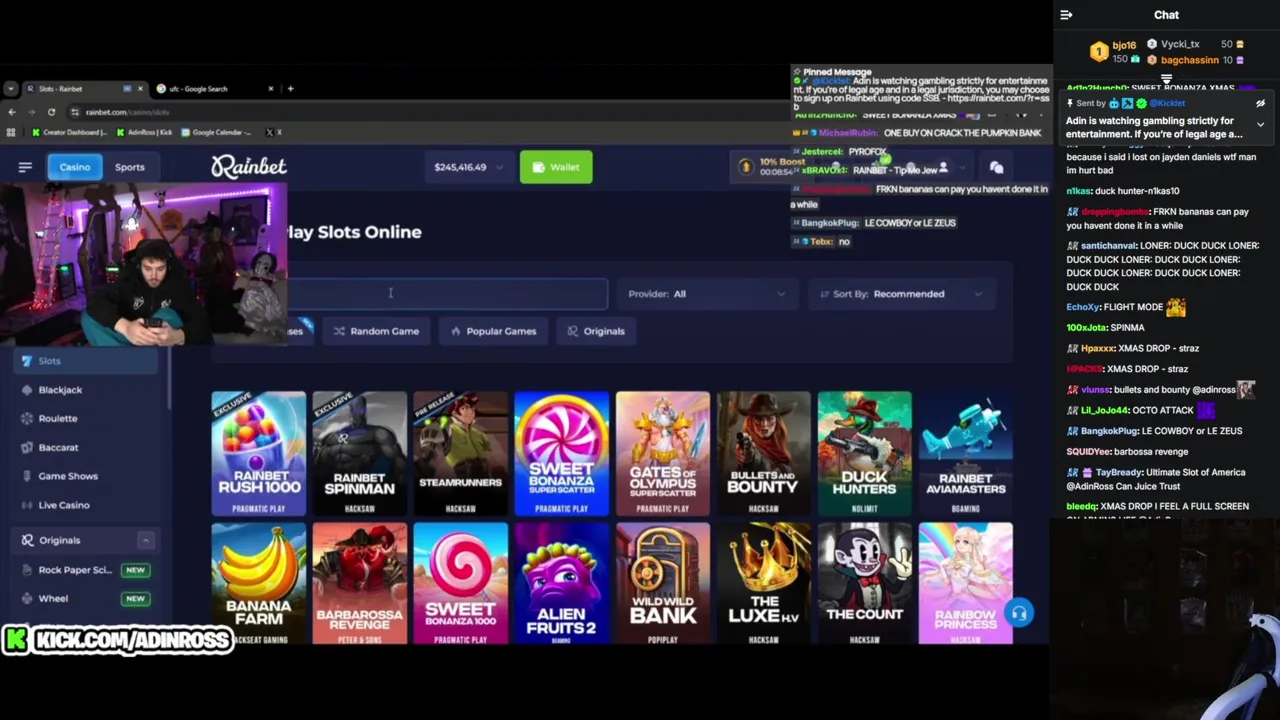Open Creator Dashboard bookmark
Viewport: 1280px width, 720px height.
[x=69, y=132]
